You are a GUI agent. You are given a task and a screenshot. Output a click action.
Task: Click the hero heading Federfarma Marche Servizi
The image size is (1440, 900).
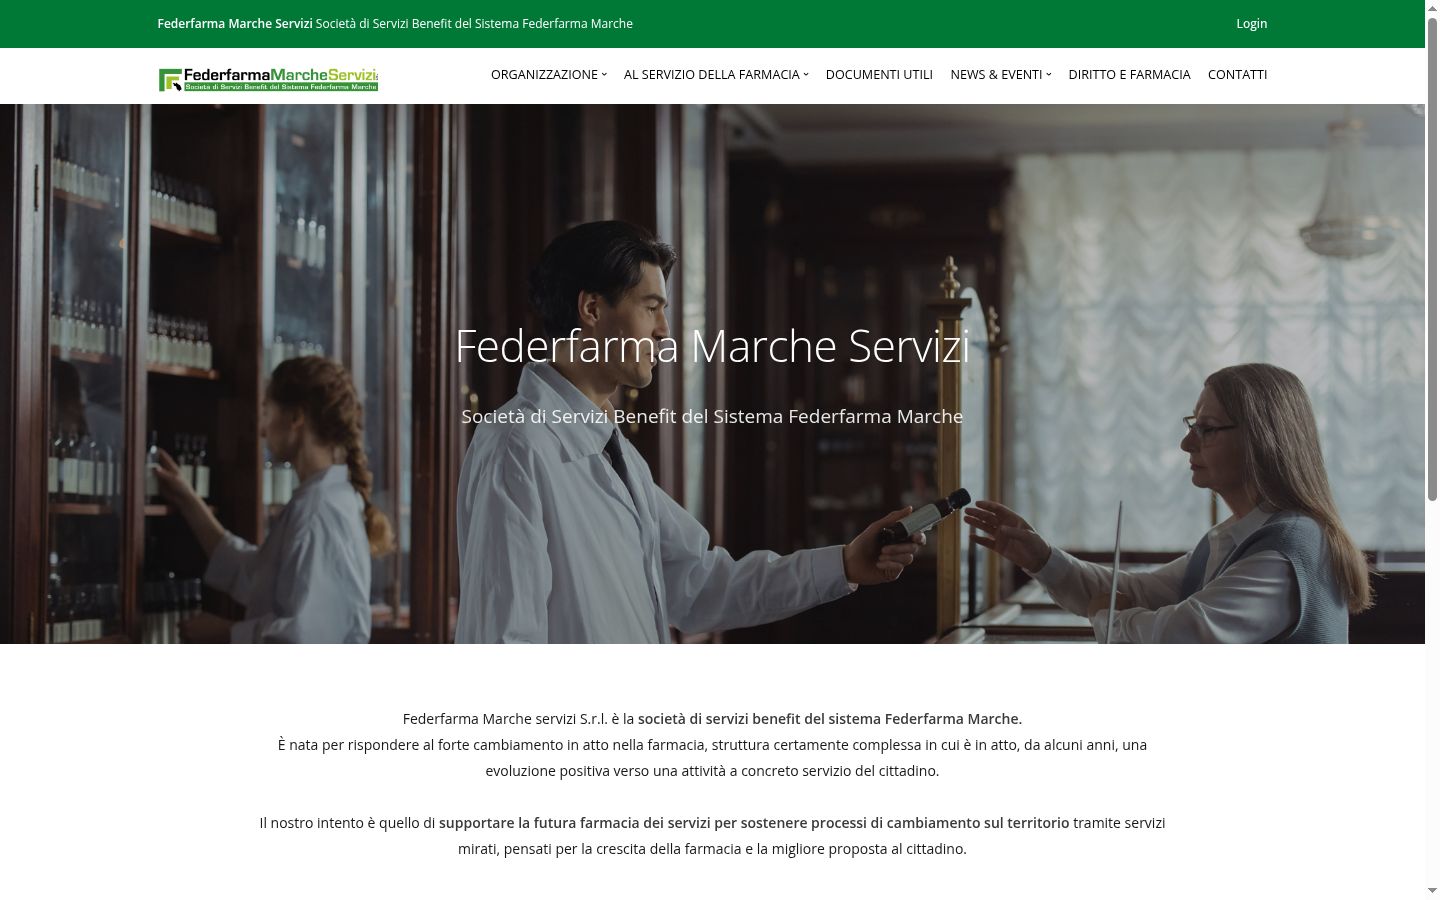click(712, 346)
